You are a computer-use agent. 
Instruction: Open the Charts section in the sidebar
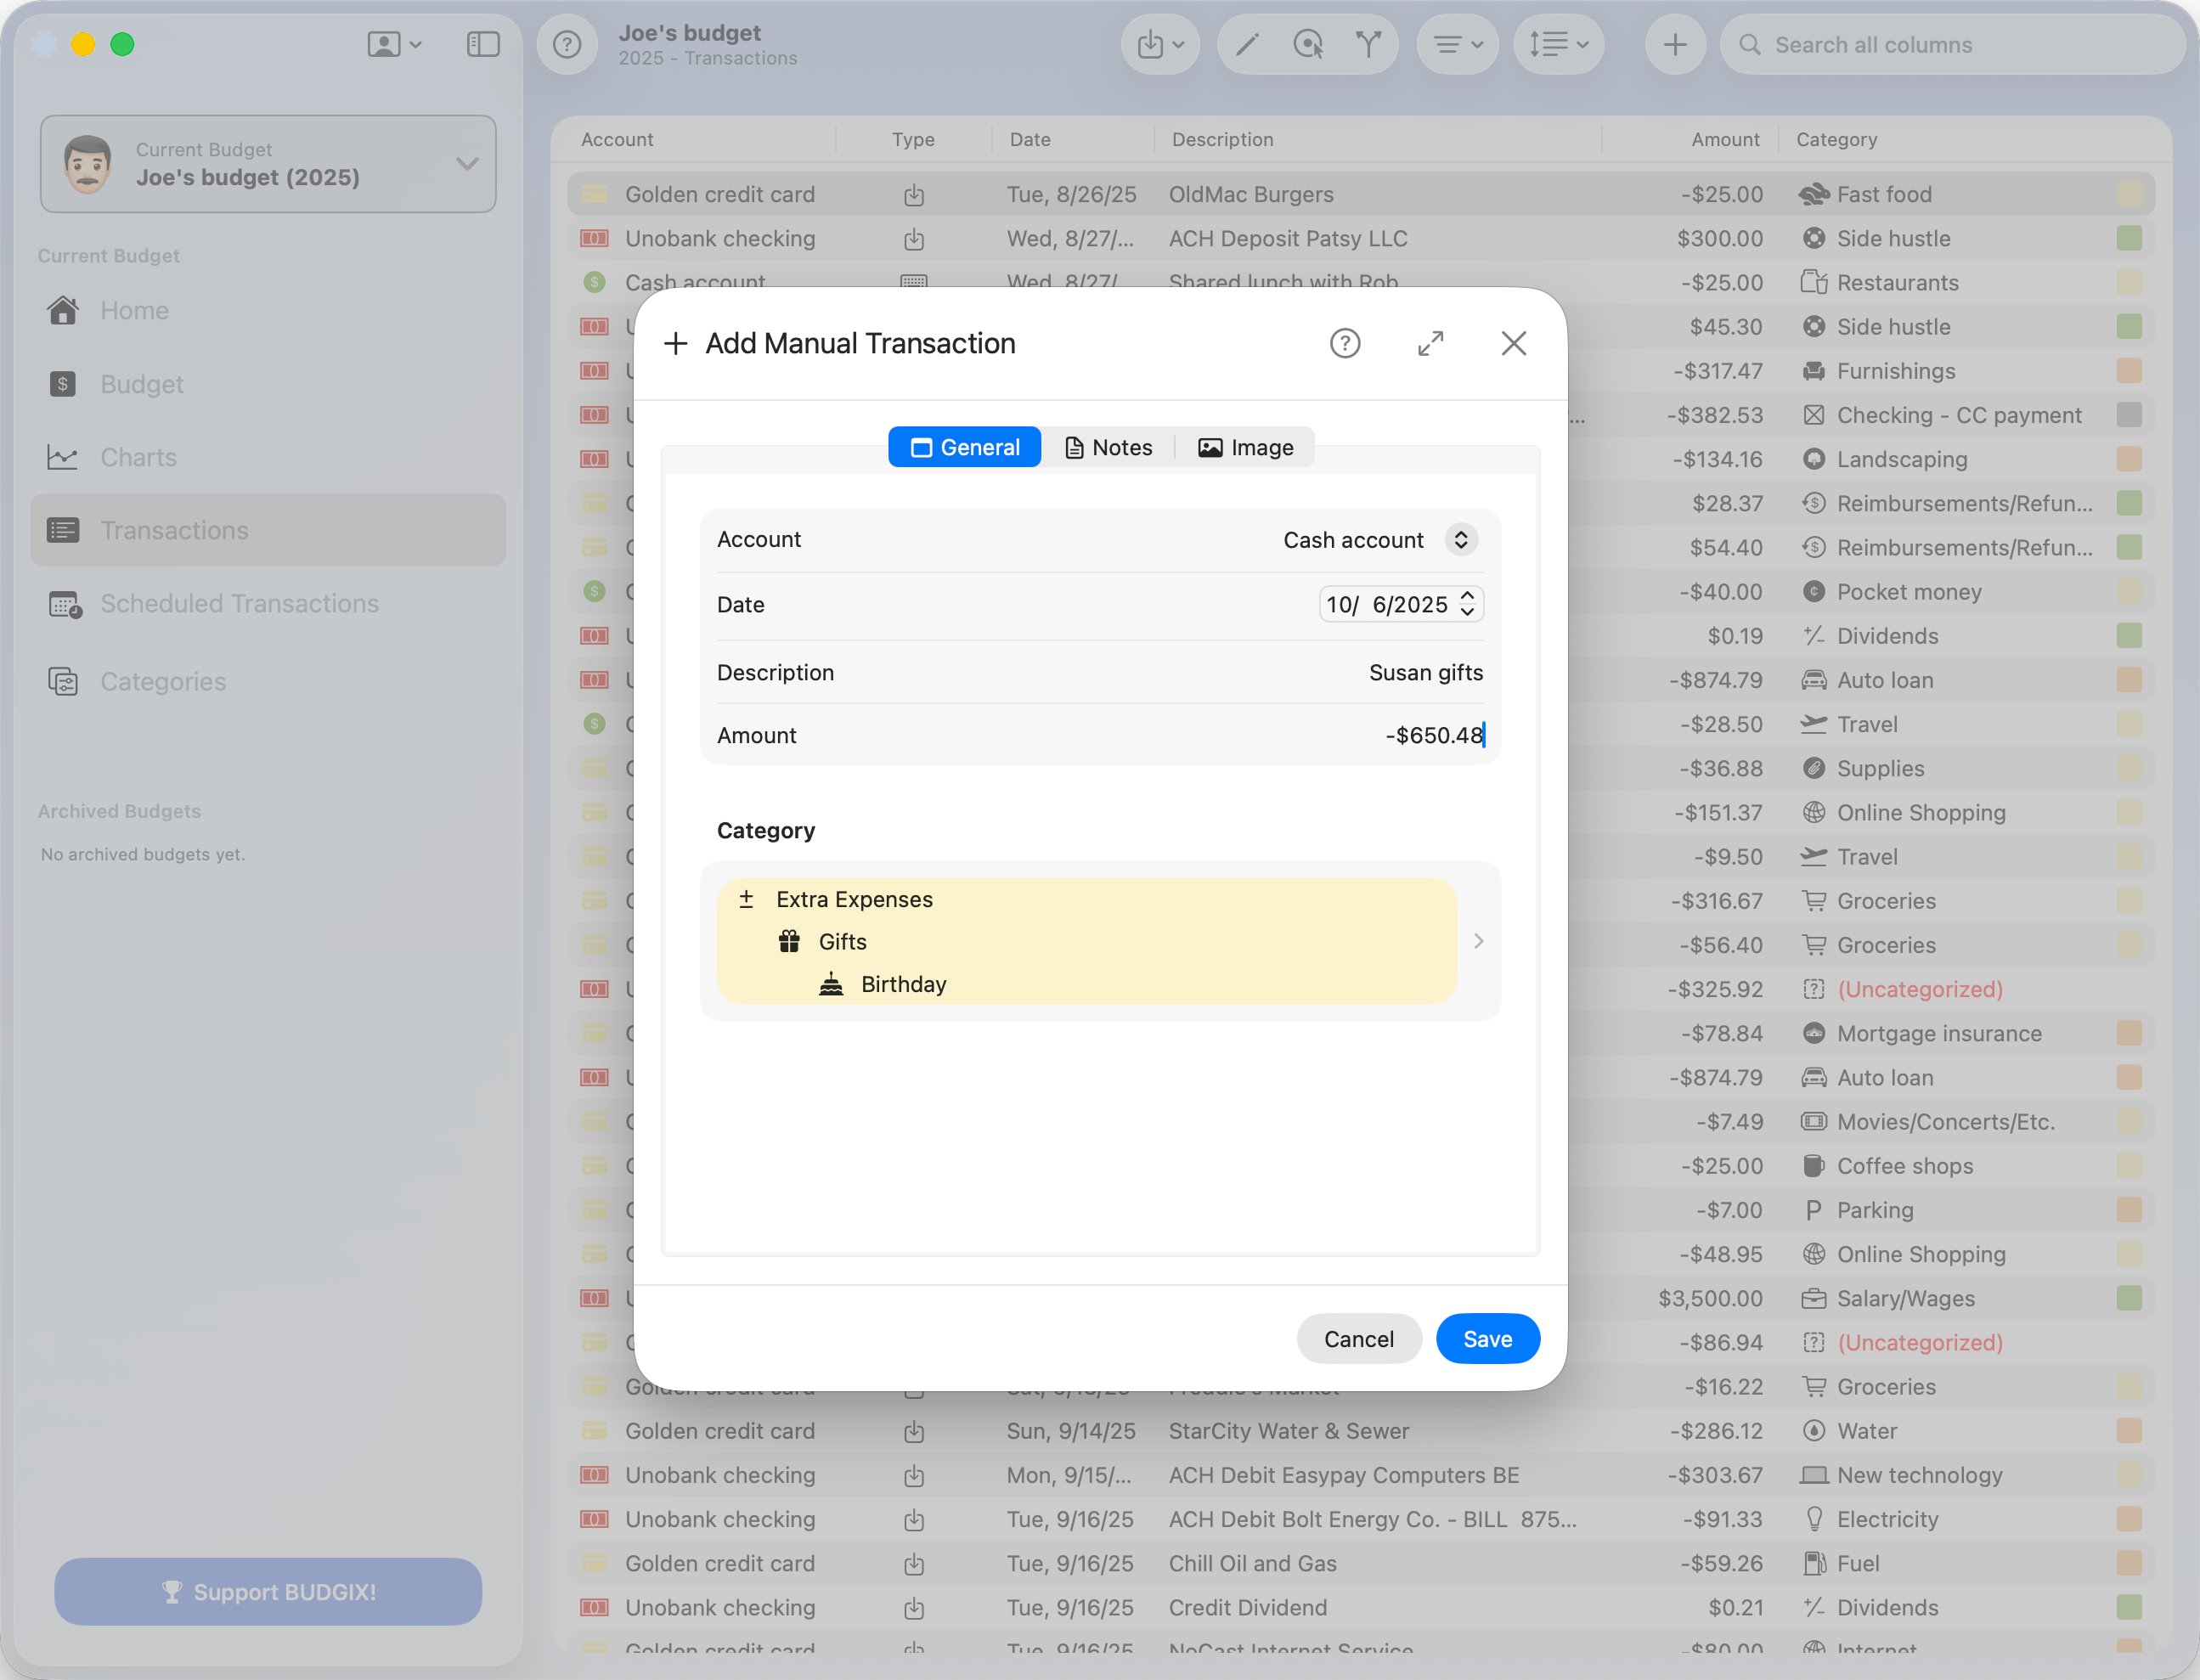138,457
